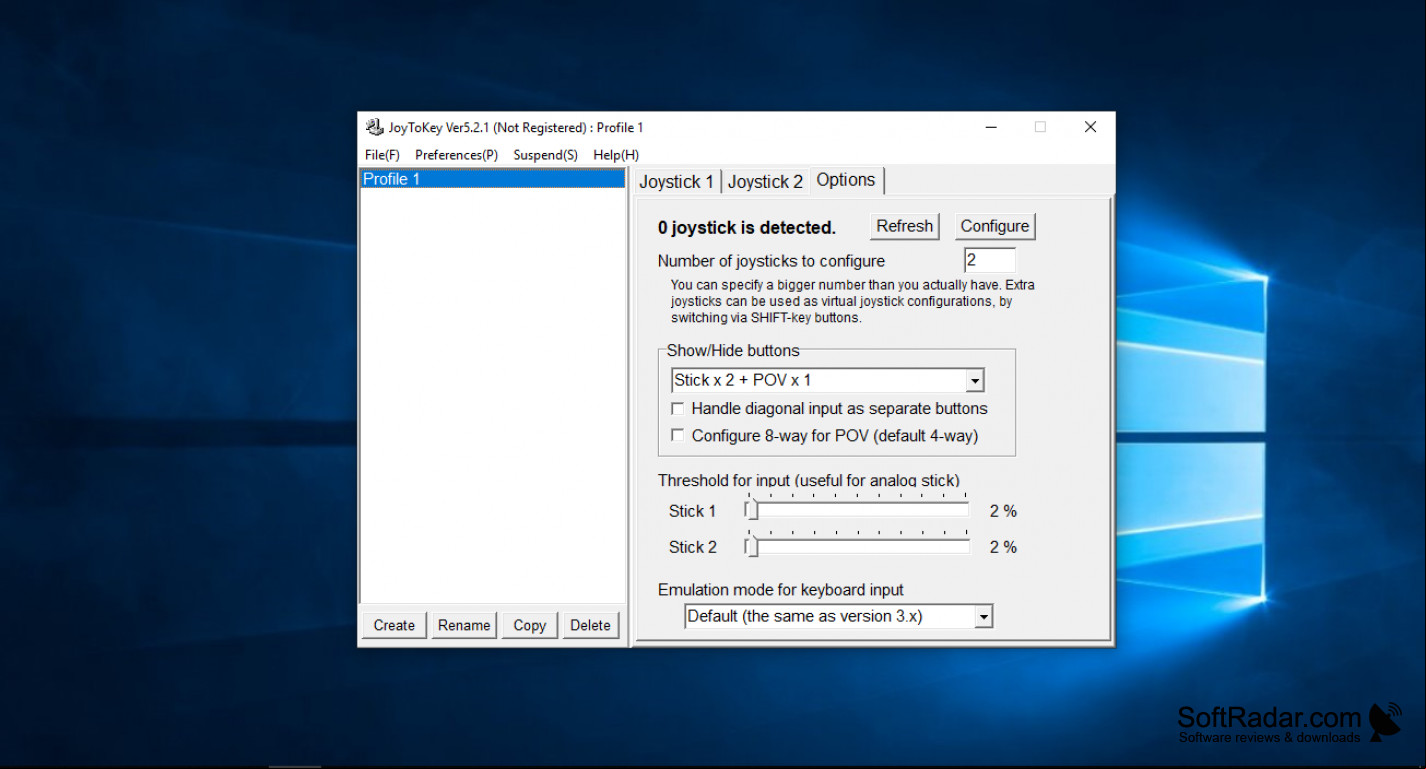Click the Configure button

(x=995, y=226)
